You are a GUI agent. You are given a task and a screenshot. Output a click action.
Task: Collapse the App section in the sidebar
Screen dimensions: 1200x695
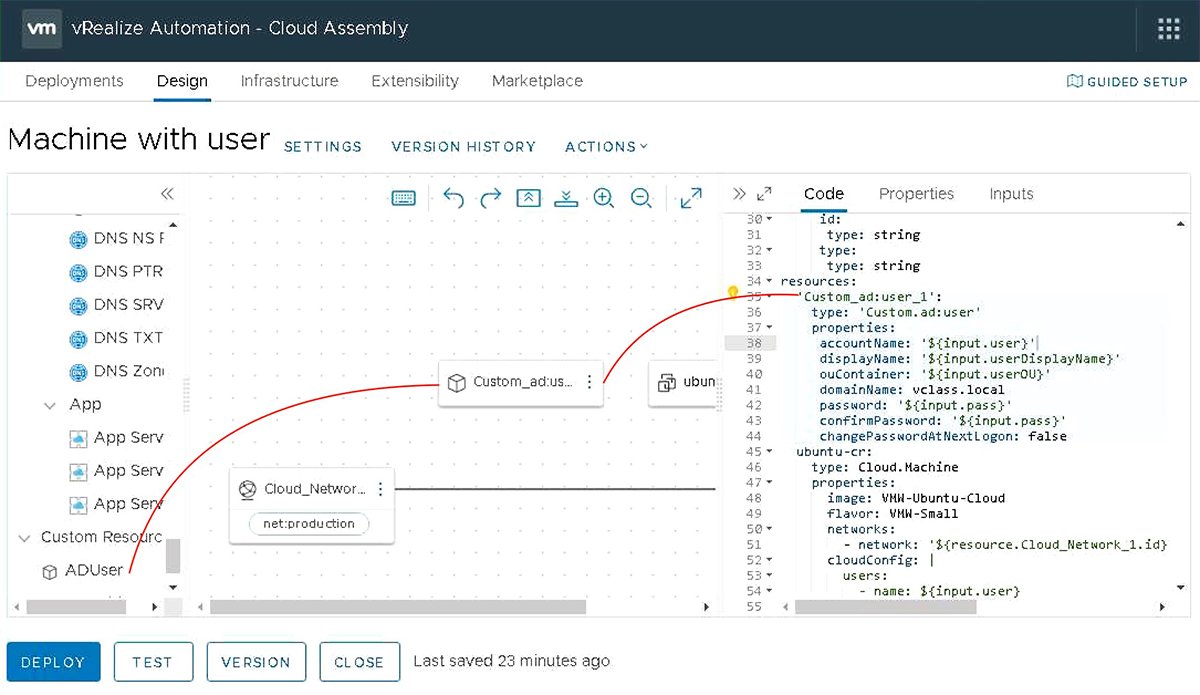coord(51,404)
